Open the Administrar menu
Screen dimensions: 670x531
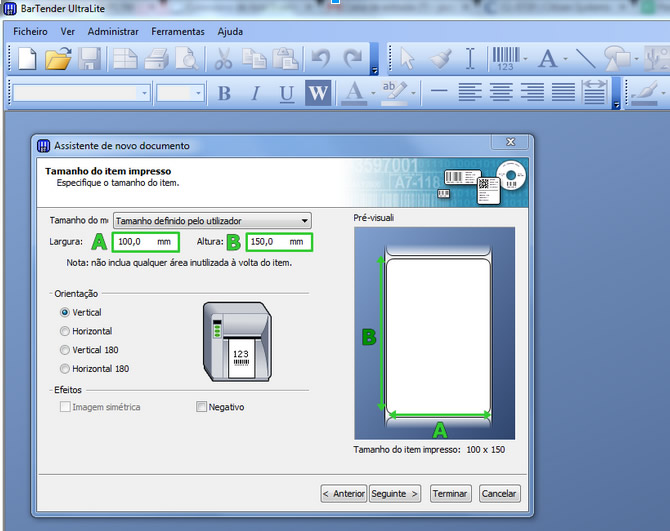[x=113, y=31]
